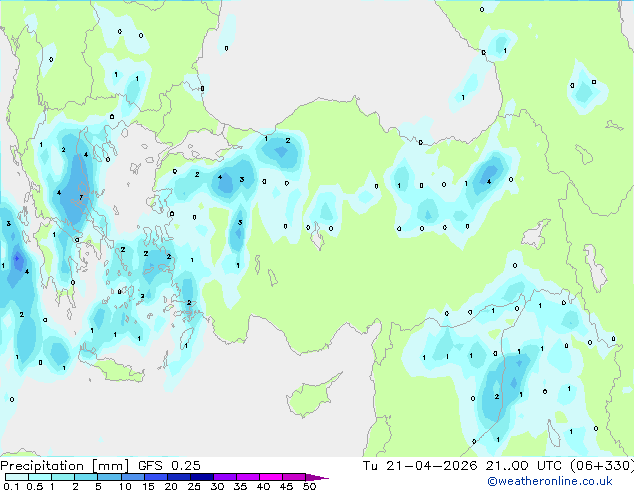Select the legend swatch between 35 and 40

(x=247, y=477)
